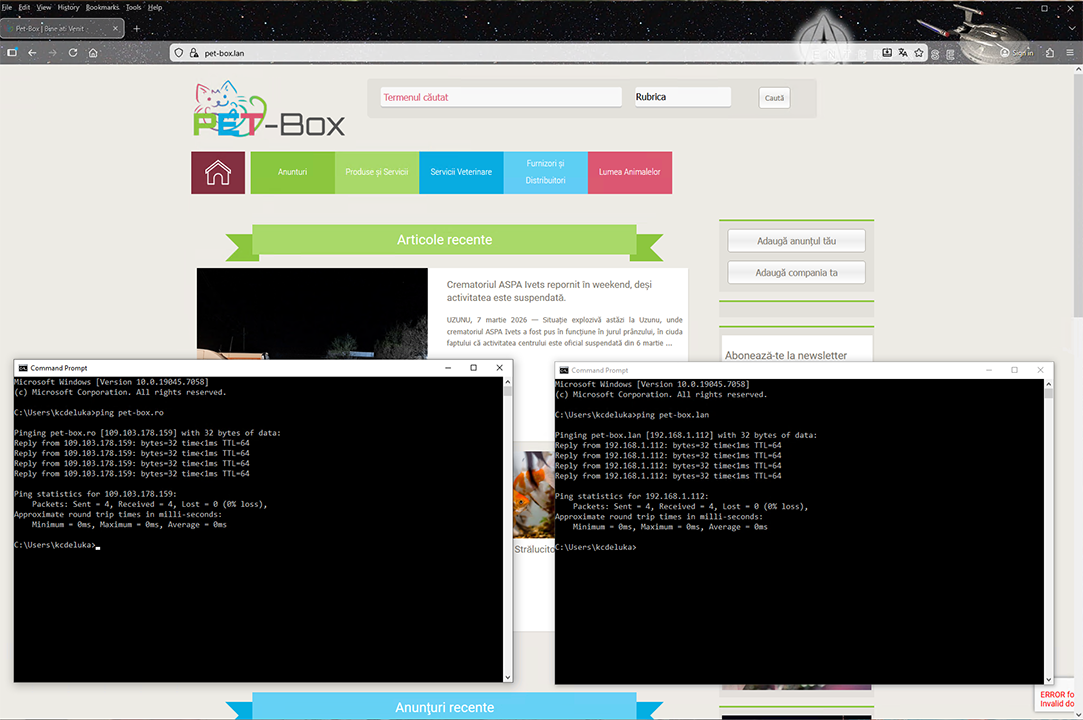This screenshot has height=720, width=1083.
Task: Click the Pet-Box home icon button
Action: coord(218,173)
